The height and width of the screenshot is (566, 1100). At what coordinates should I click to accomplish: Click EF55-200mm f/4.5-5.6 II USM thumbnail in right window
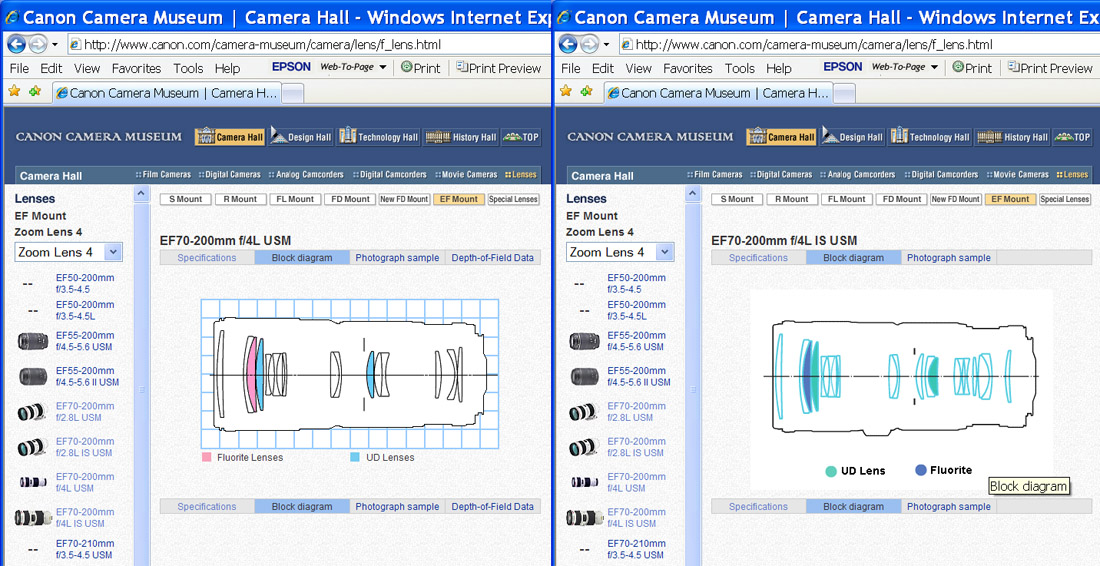[x=584, y=377]
